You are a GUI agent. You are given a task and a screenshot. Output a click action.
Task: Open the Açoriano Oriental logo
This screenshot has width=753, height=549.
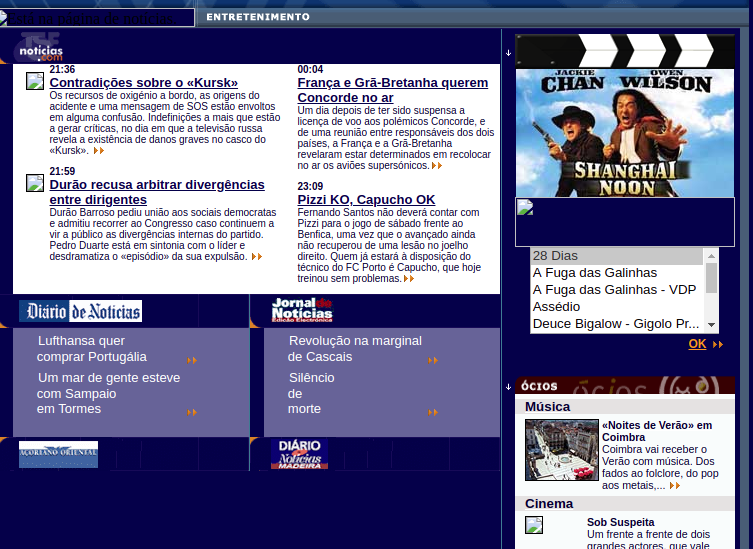[x=59, y=454]
